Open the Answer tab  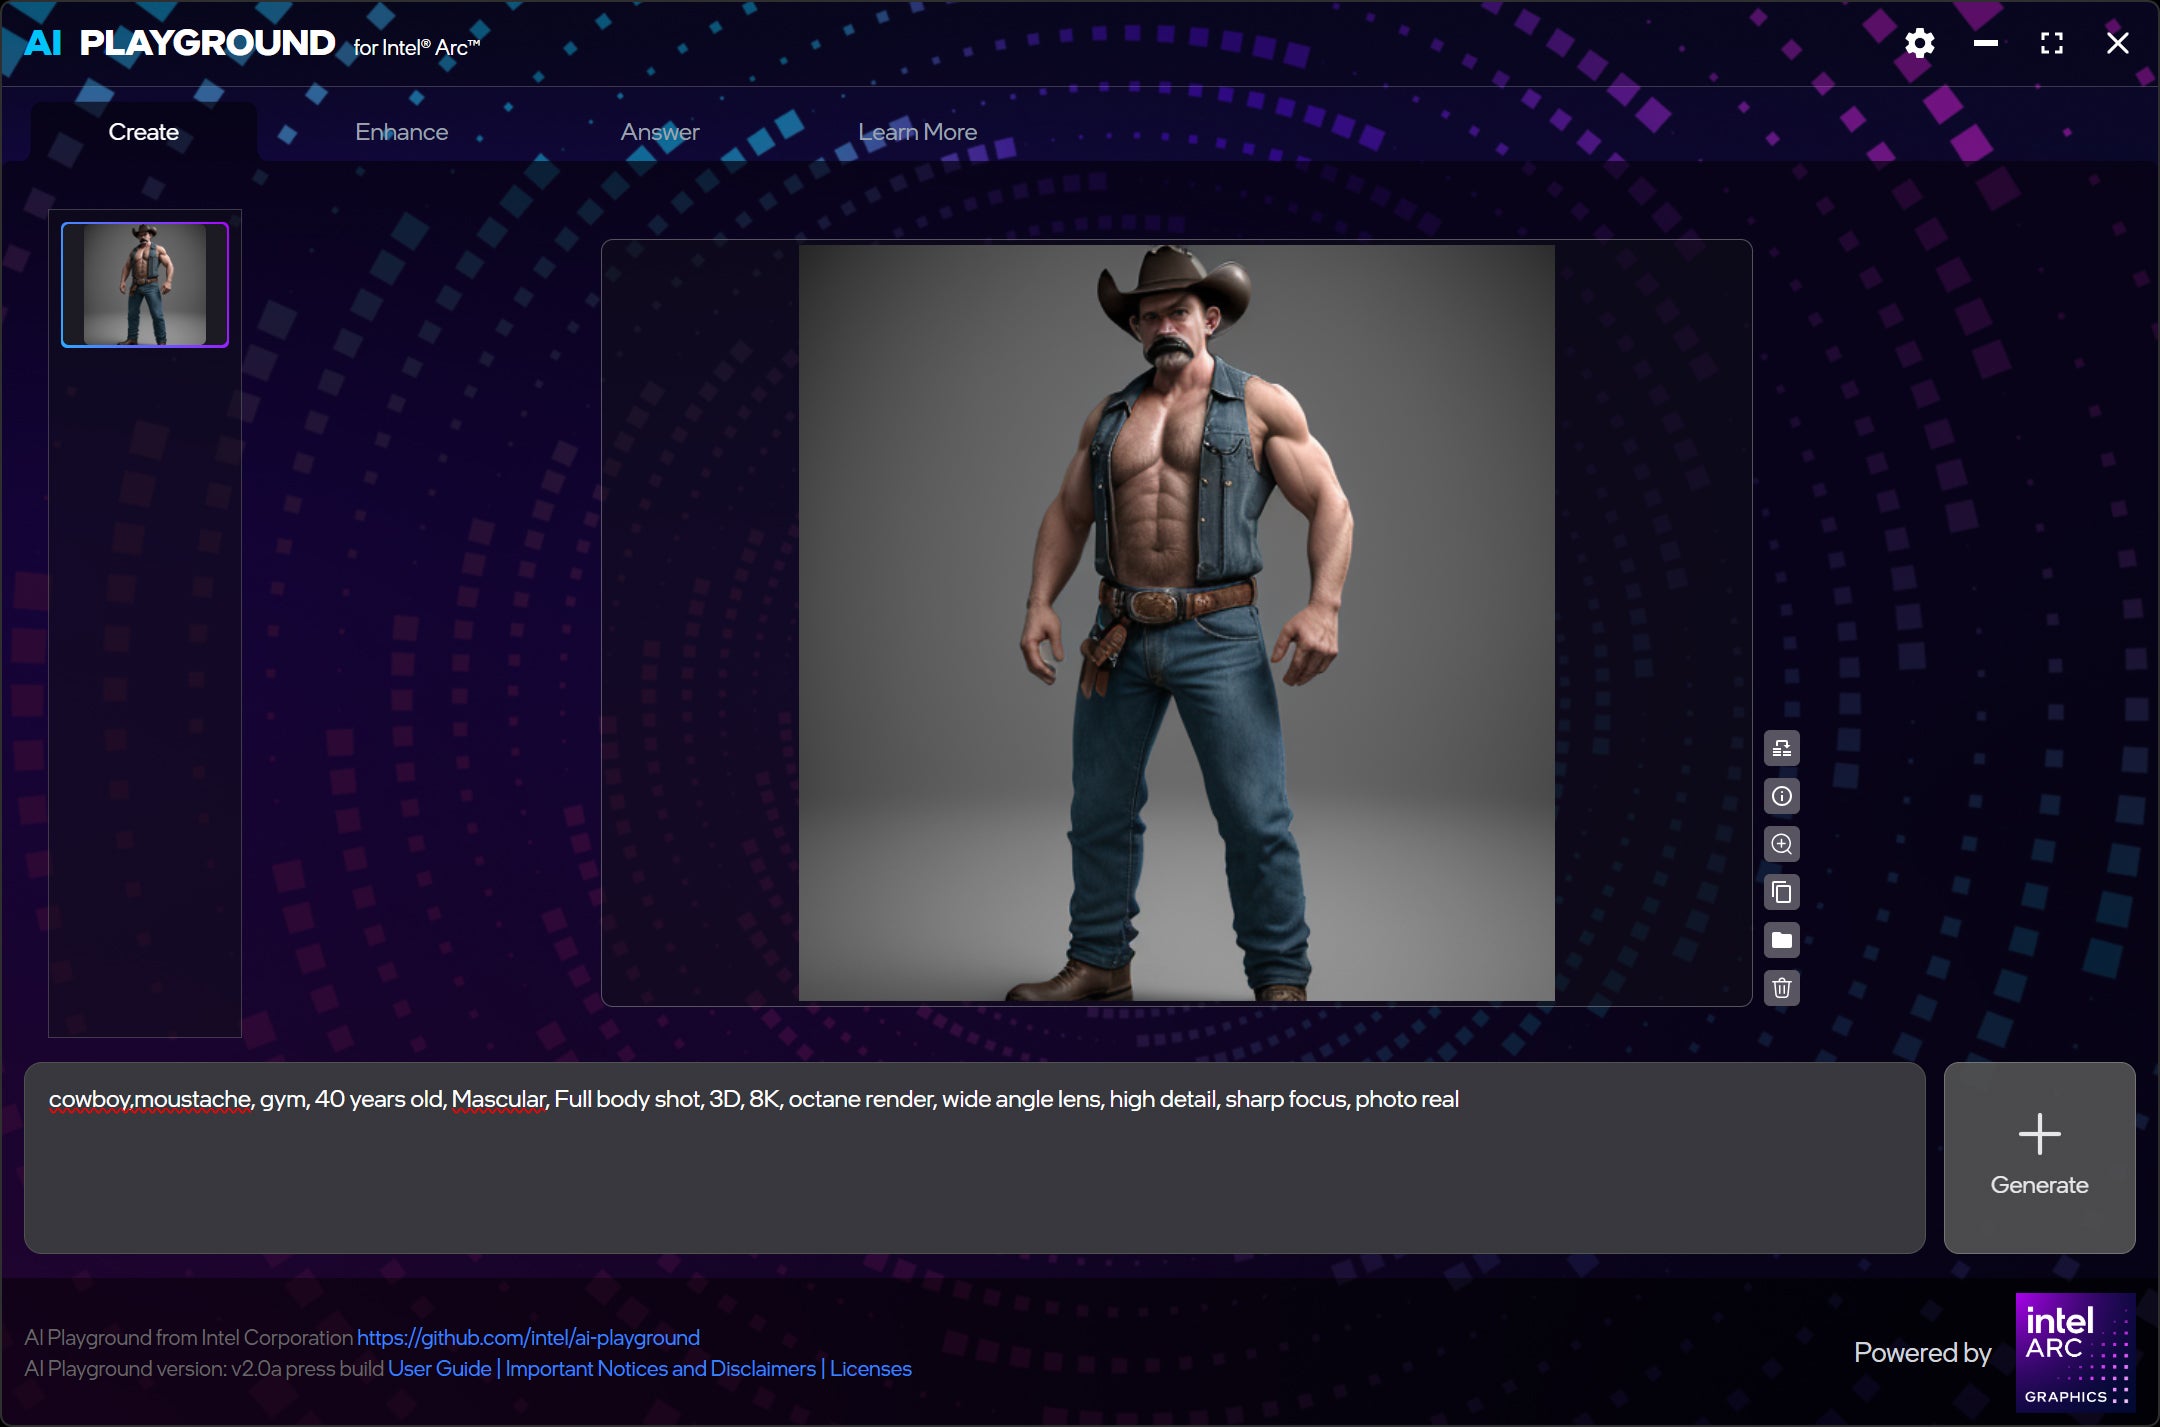pyautogui.click(x=660, y=132)
